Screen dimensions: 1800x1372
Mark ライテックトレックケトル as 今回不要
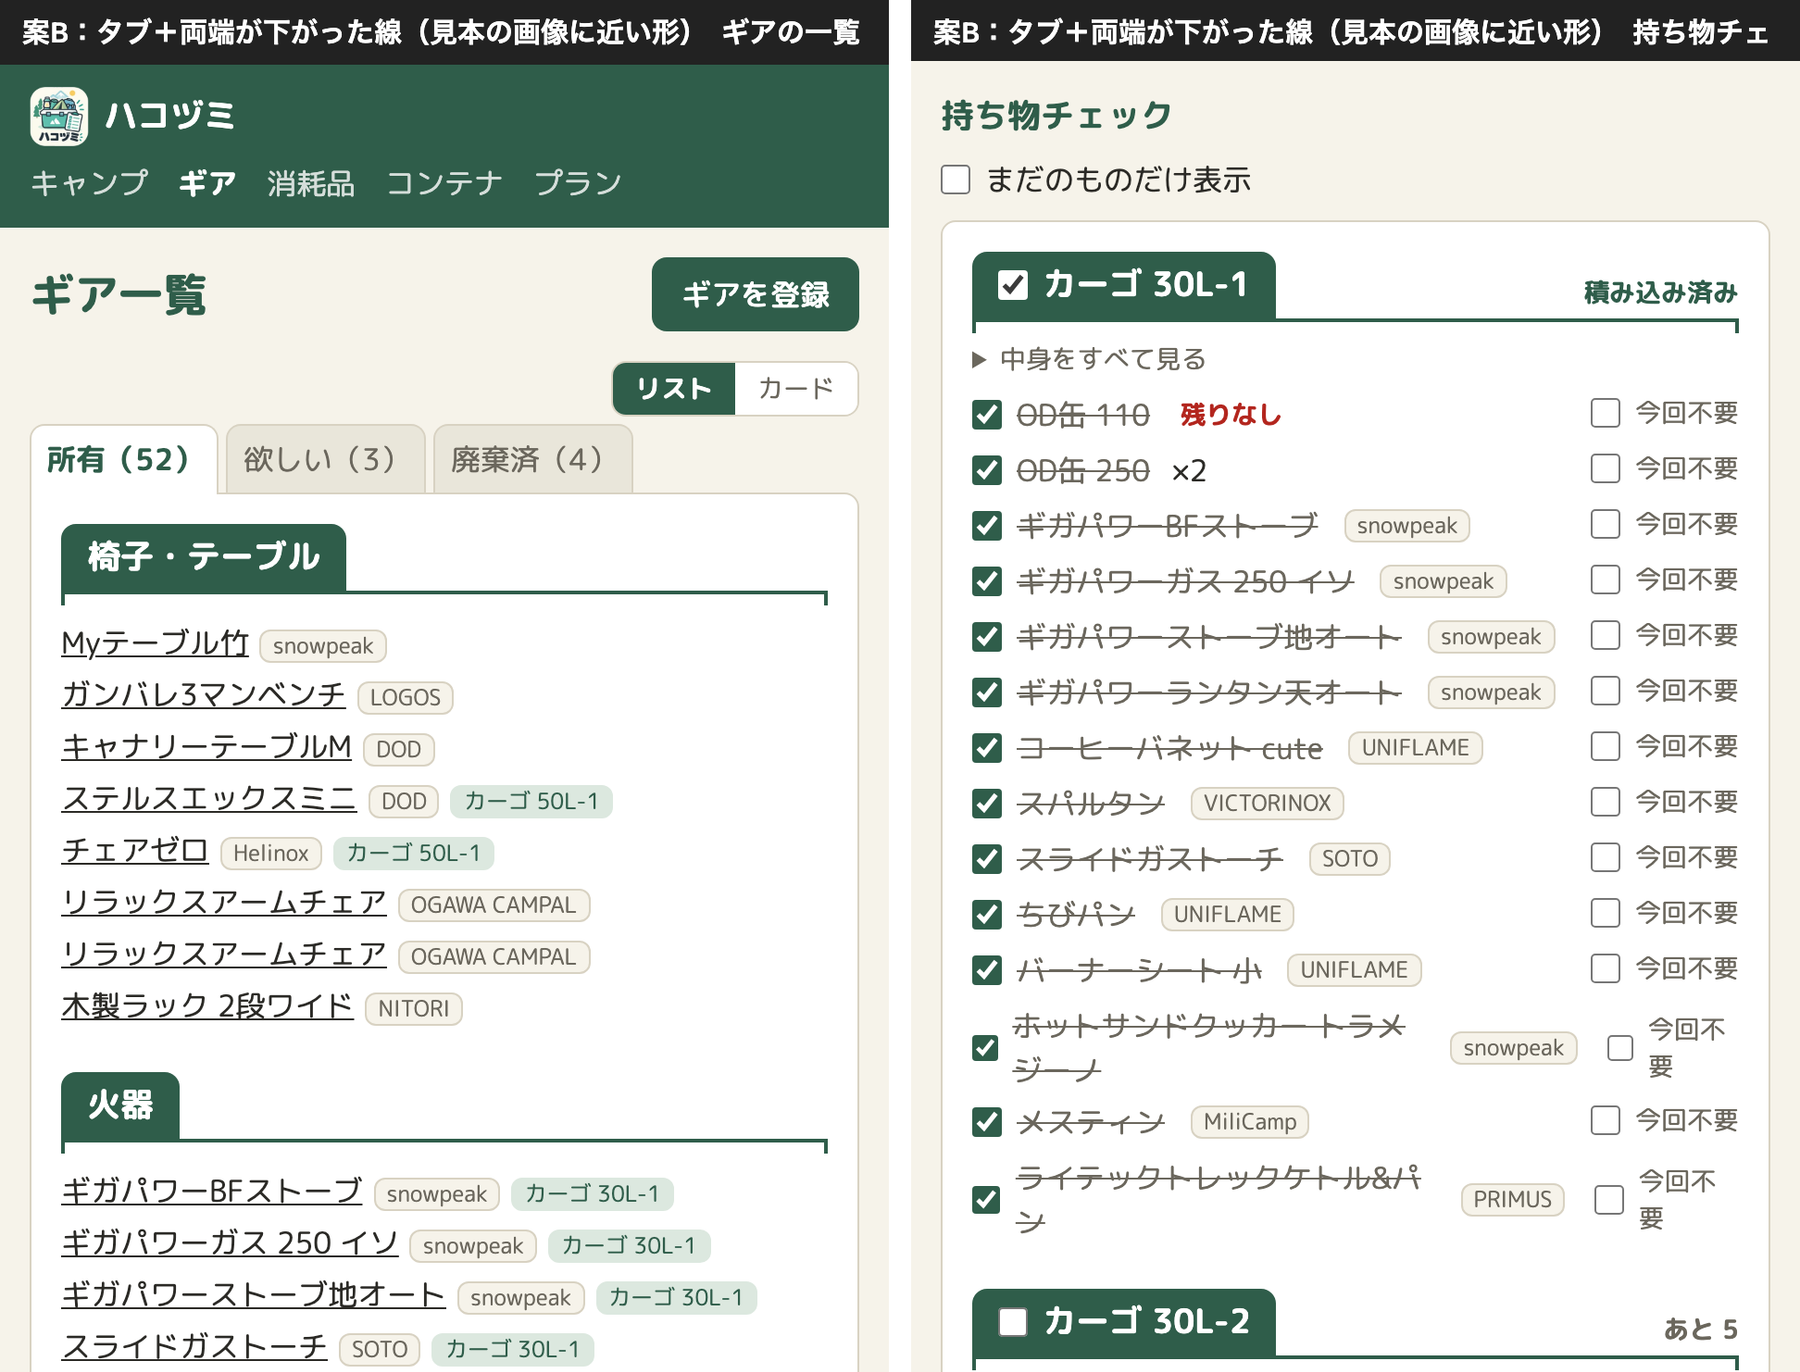[x=1609, y=1200]
